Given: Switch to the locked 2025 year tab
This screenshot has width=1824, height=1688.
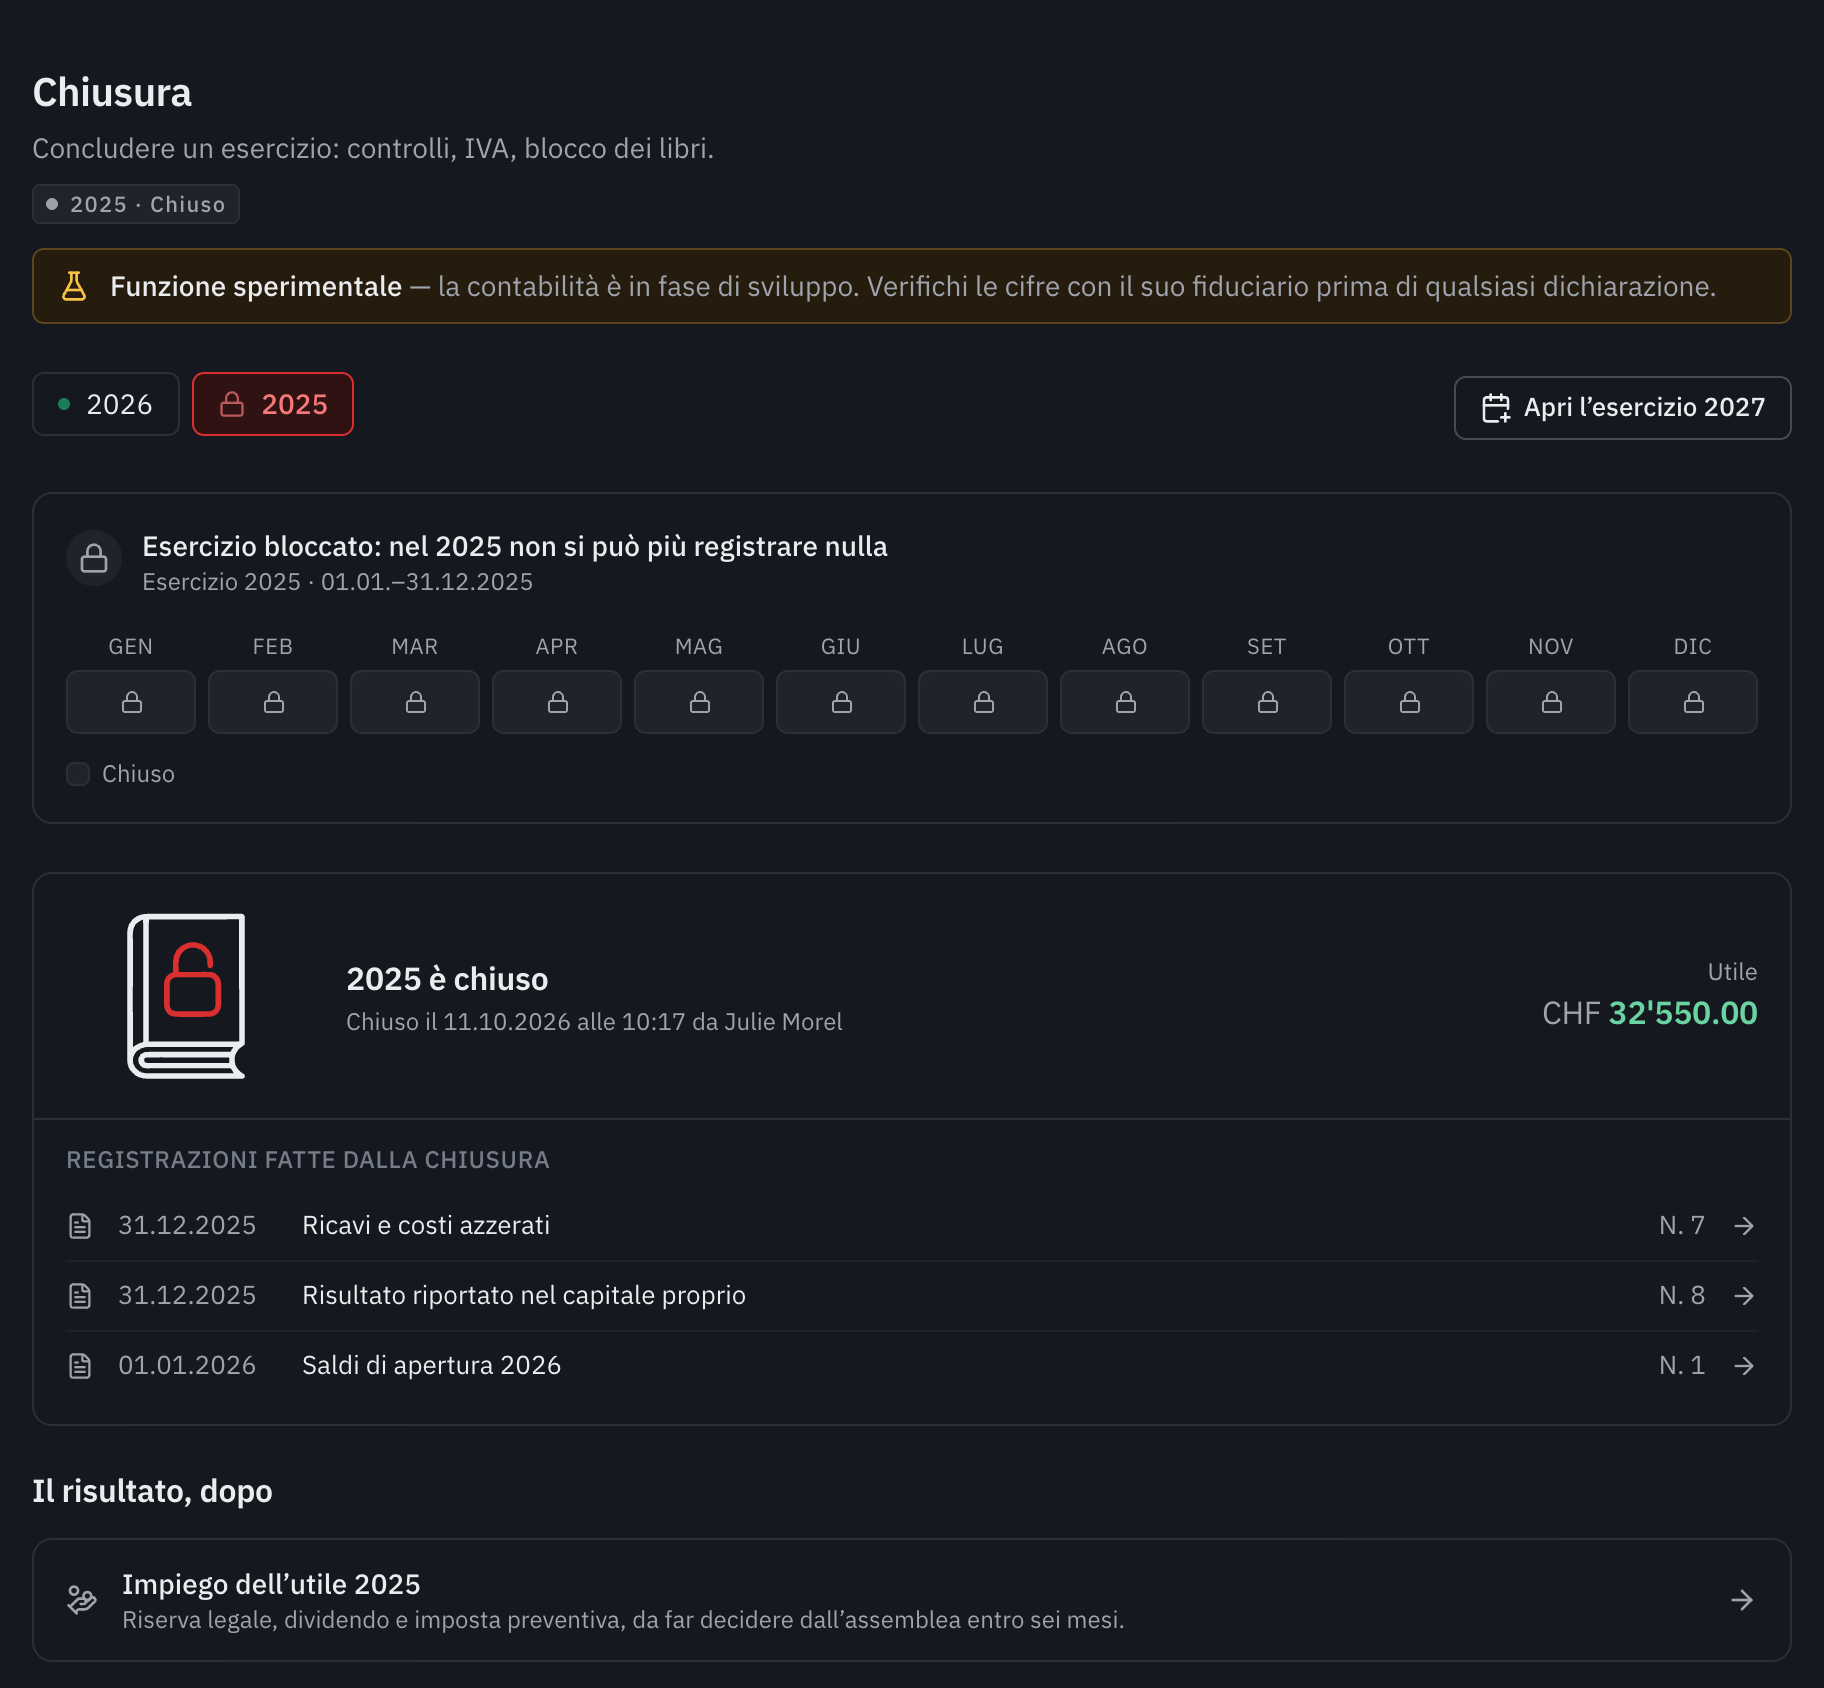Looking at the screenshot, I should coord(273,404).
